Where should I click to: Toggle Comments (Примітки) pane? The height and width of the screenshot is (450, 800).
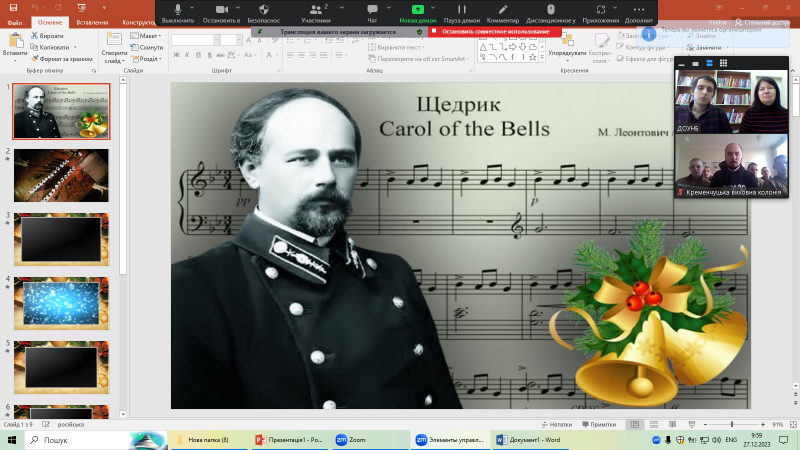[x=599, y=424]
